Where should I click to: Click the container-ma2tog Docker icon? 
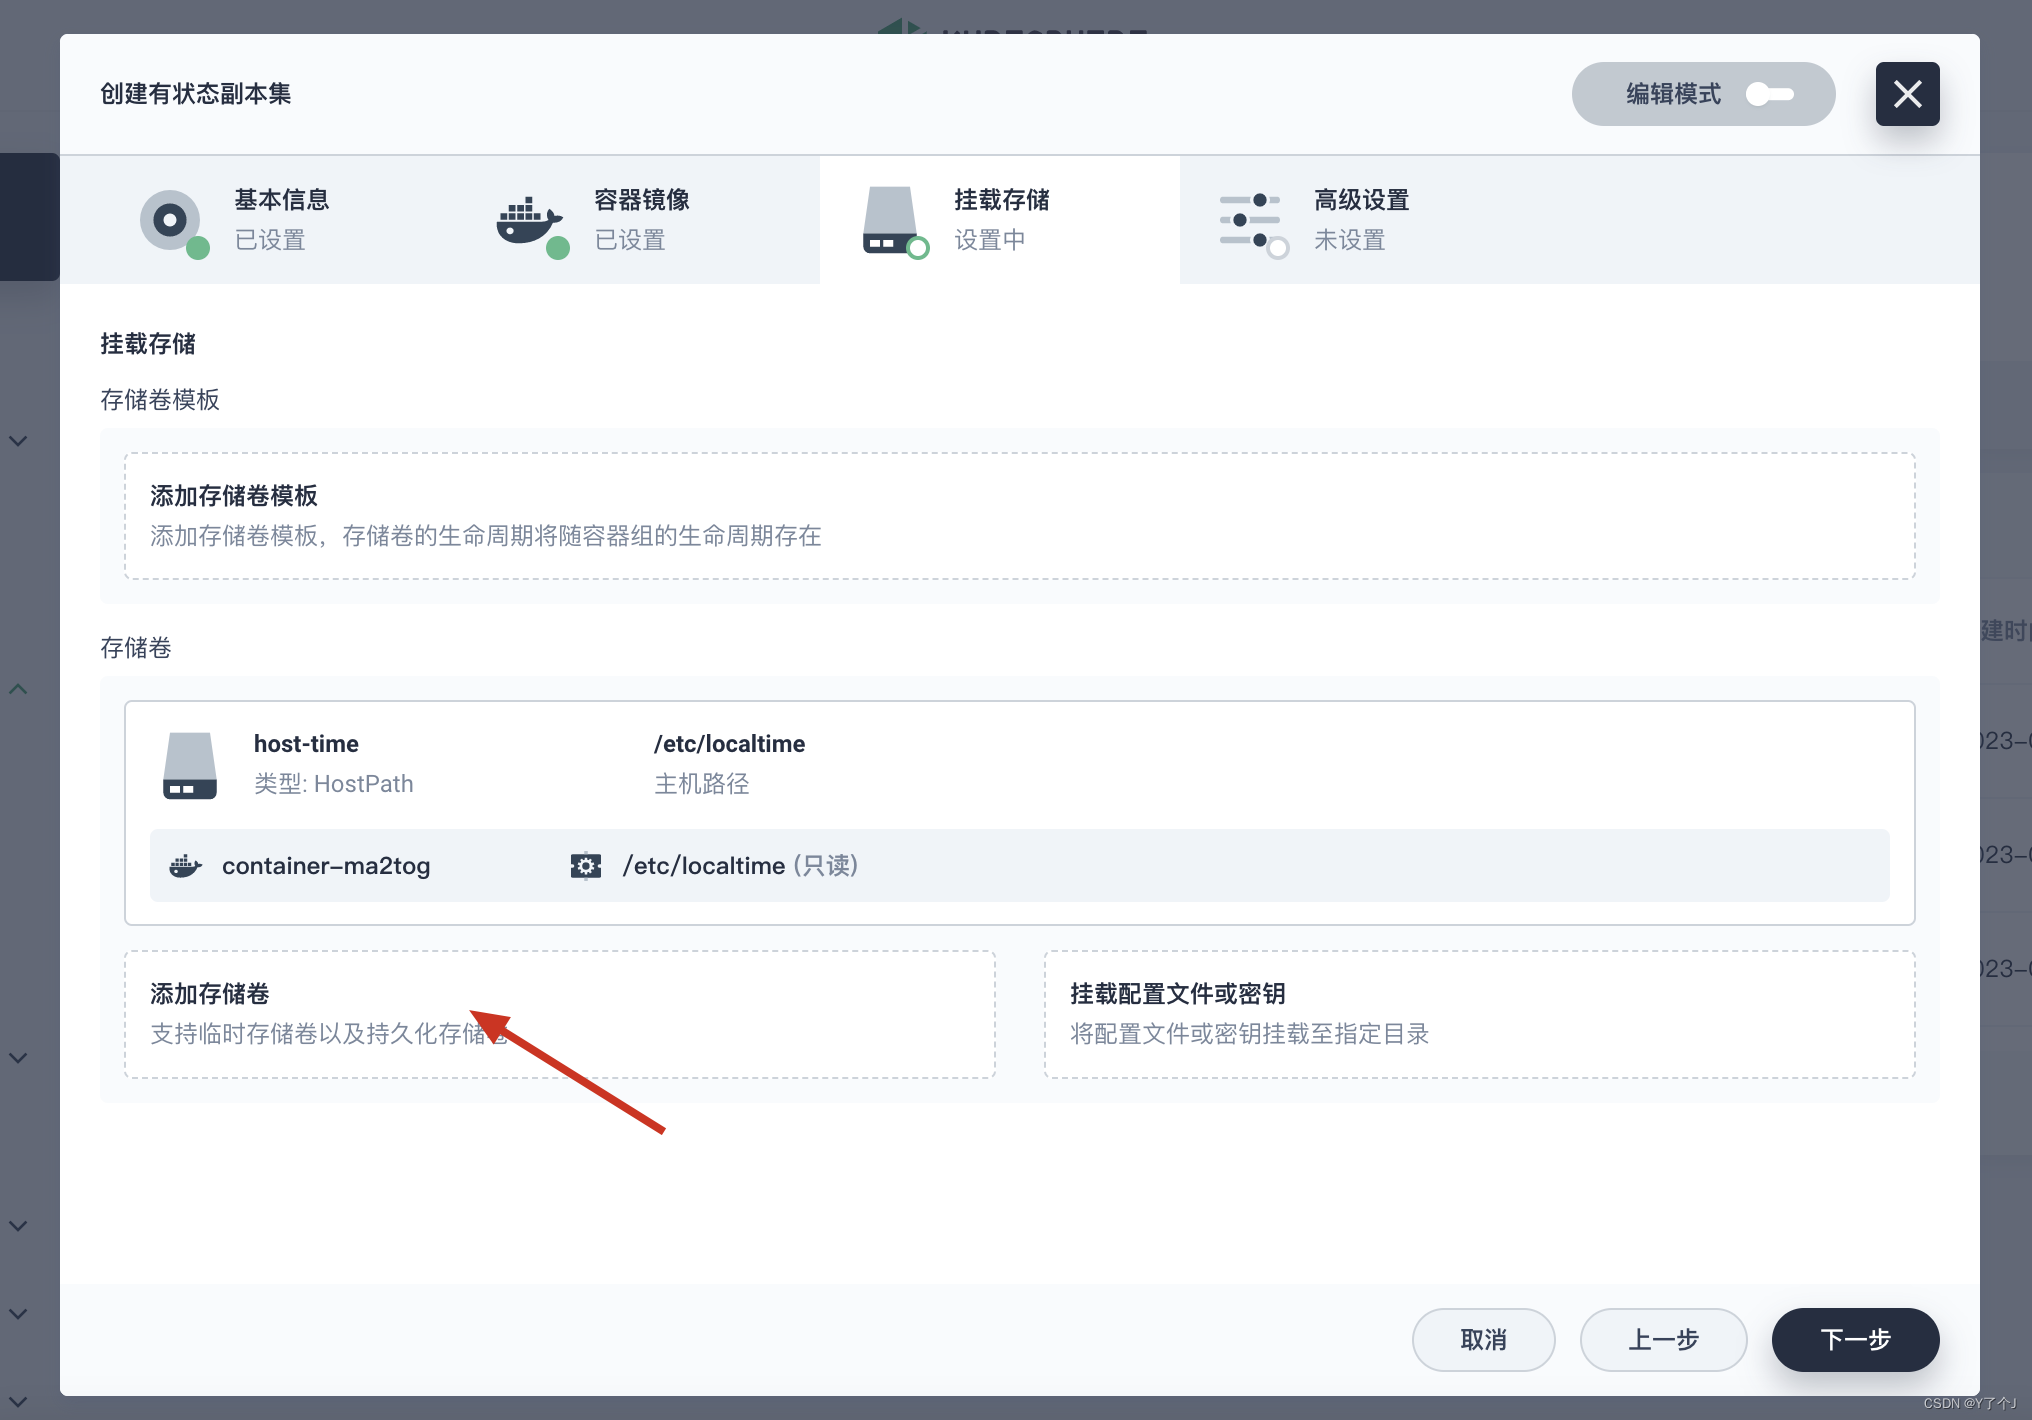[x=185, y=866]
